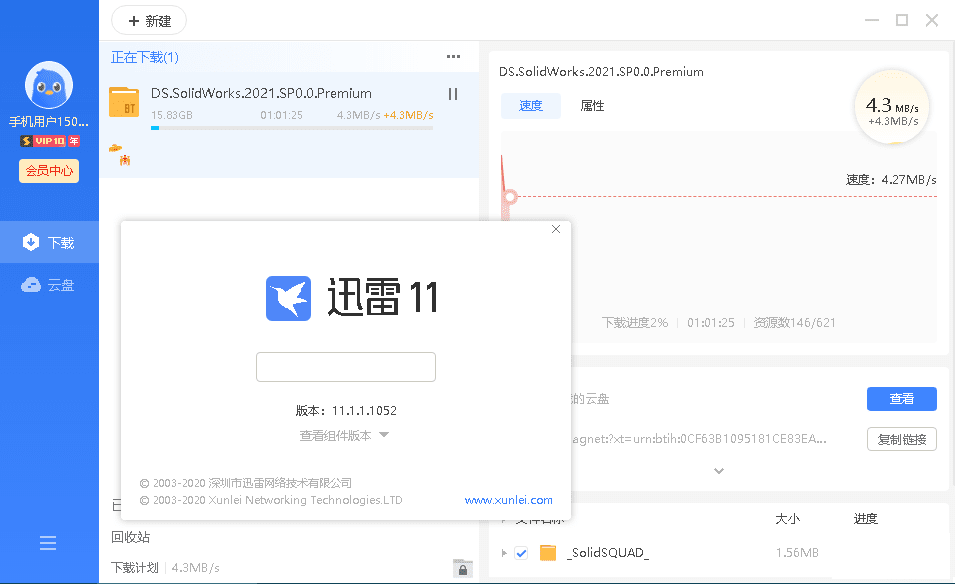
Task: Click the 查看 cloud button
Action: [901, 399]
